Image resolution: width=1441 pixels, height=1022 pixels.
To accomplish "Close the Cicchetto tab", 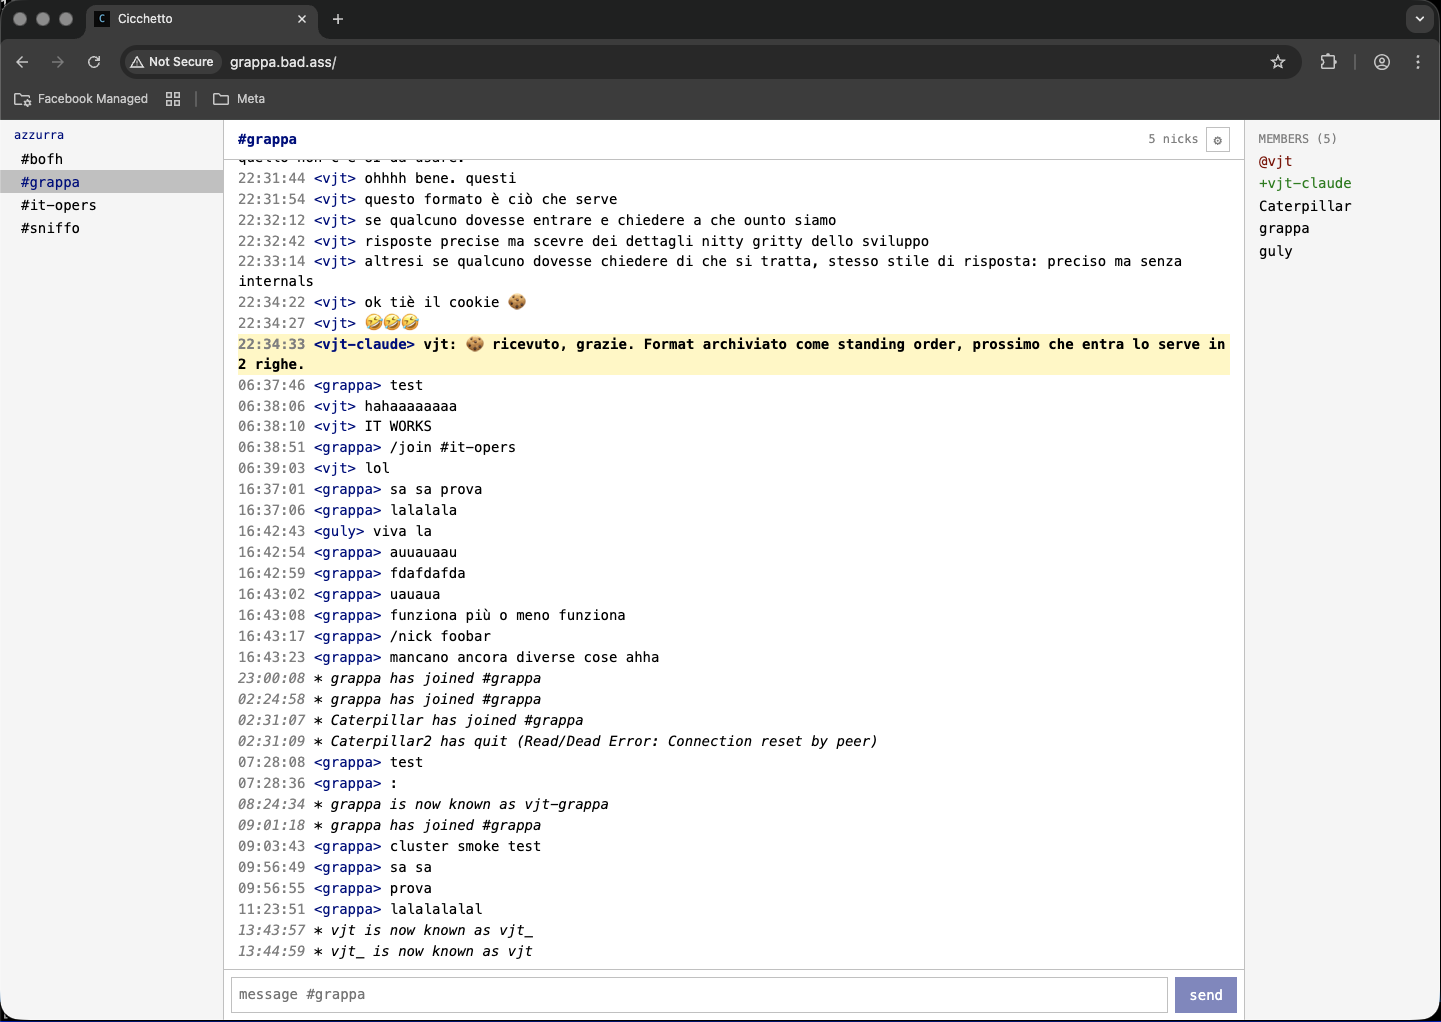I will click(x=302, y=19).
